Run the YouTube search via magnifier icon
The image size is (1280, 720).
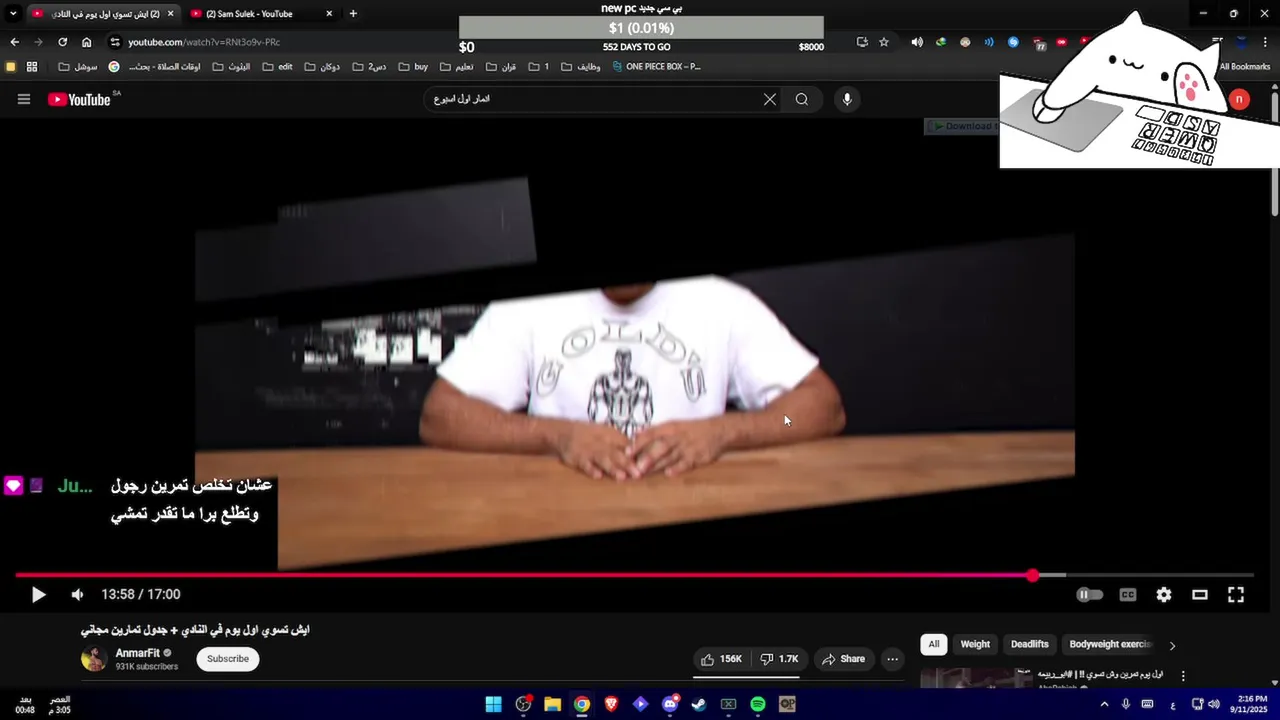(802, 99)
